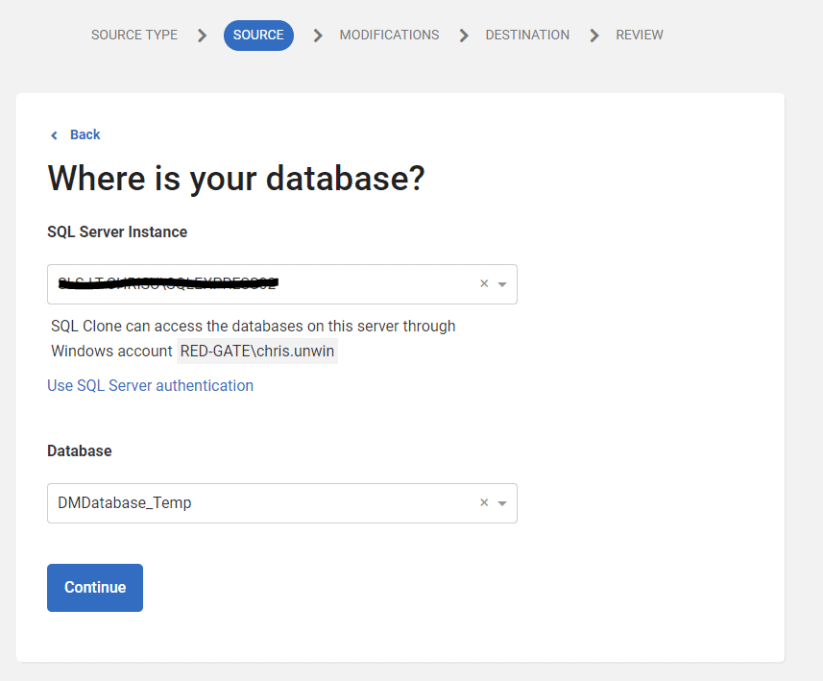This screenshot has width=823, height=681.
Task: Expand the Database dropdown arrow
Action: coord(502,503)
